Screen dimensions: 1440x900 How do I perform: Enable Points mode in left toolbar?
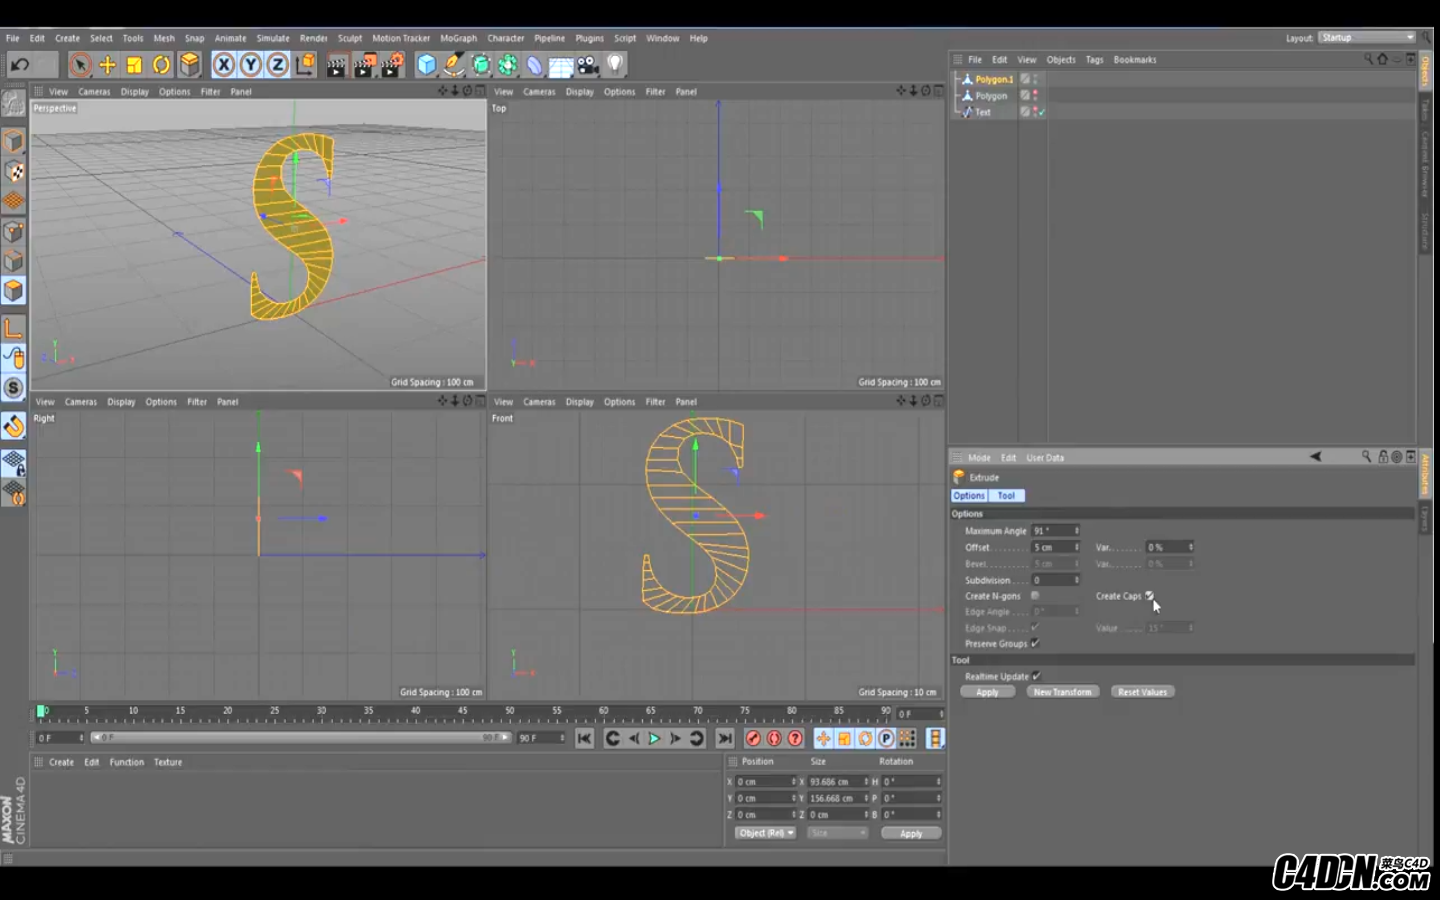[x=13, y=232]
